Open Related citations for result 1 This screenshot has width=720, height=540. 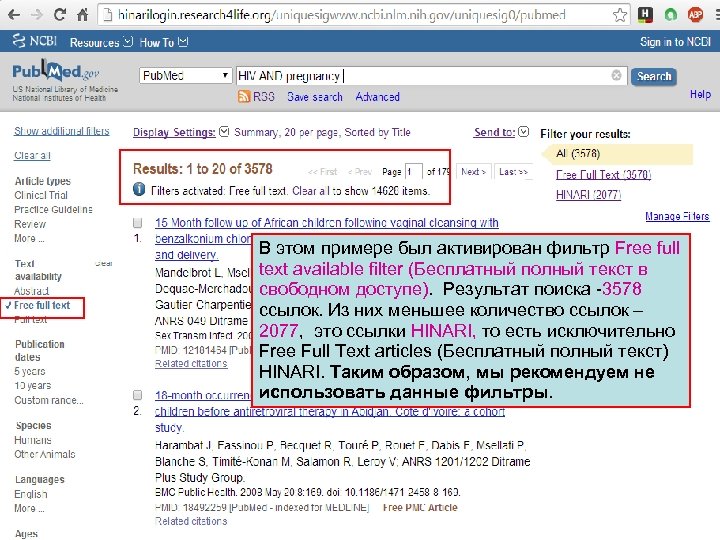click(x=191, y=363)
